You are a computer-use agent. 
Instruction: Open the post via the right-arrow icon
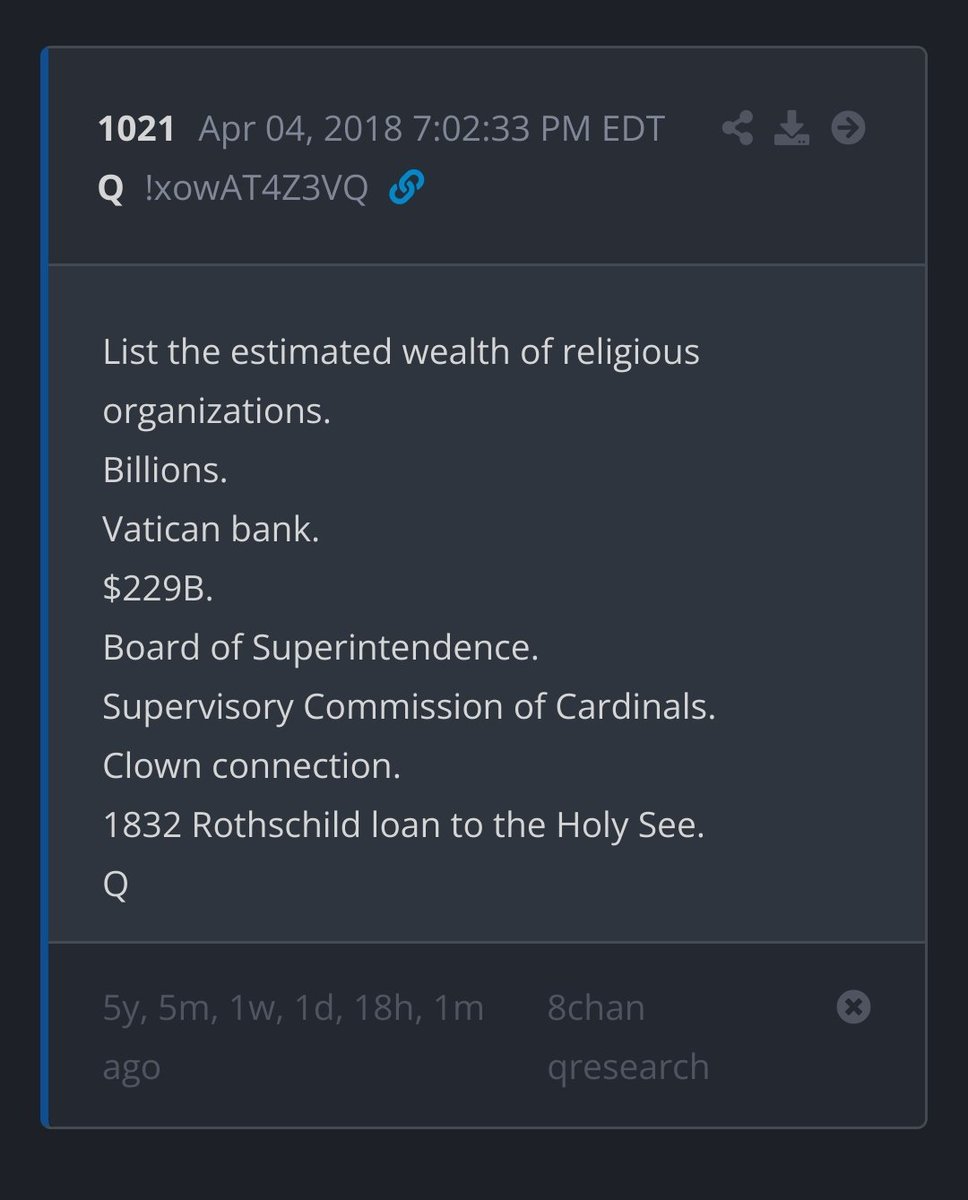[848, 128]
